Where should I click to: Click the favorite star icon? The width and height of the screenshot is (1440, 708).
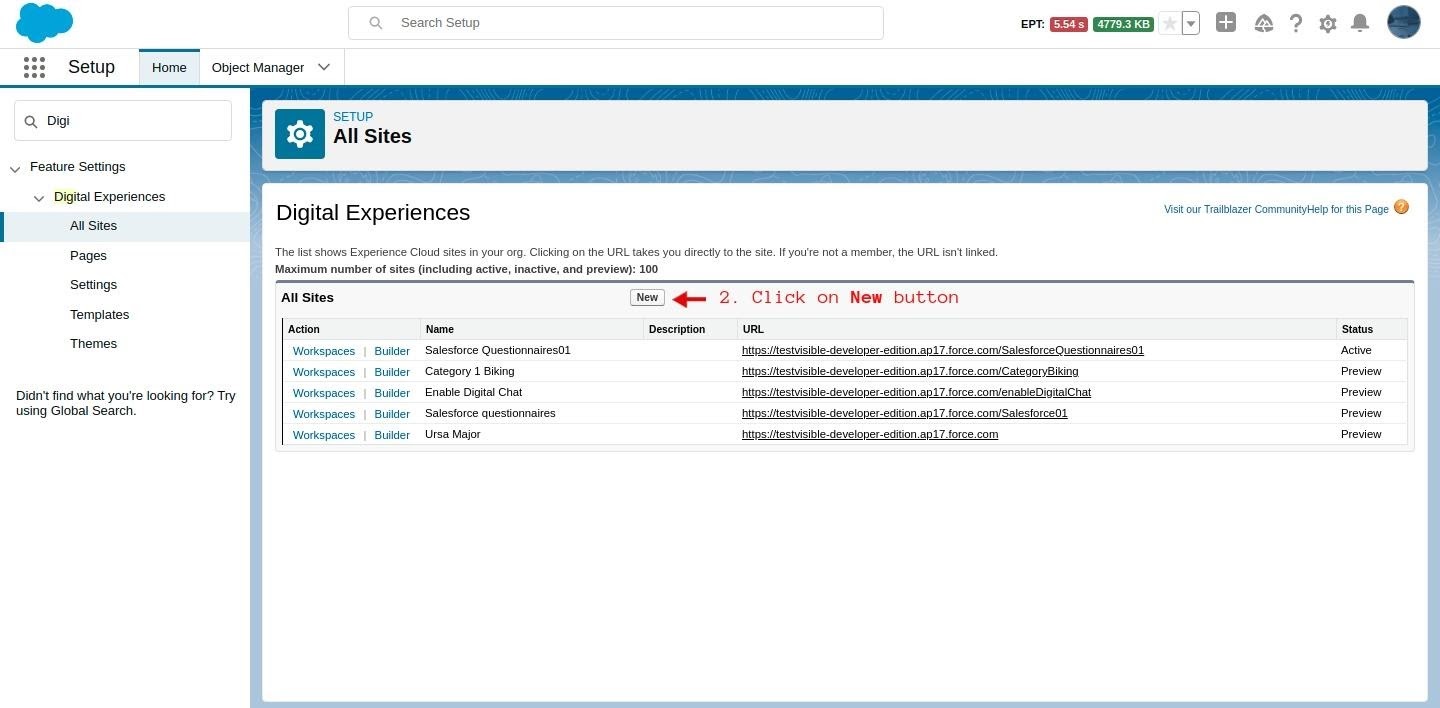click(x=1169, y=23)
